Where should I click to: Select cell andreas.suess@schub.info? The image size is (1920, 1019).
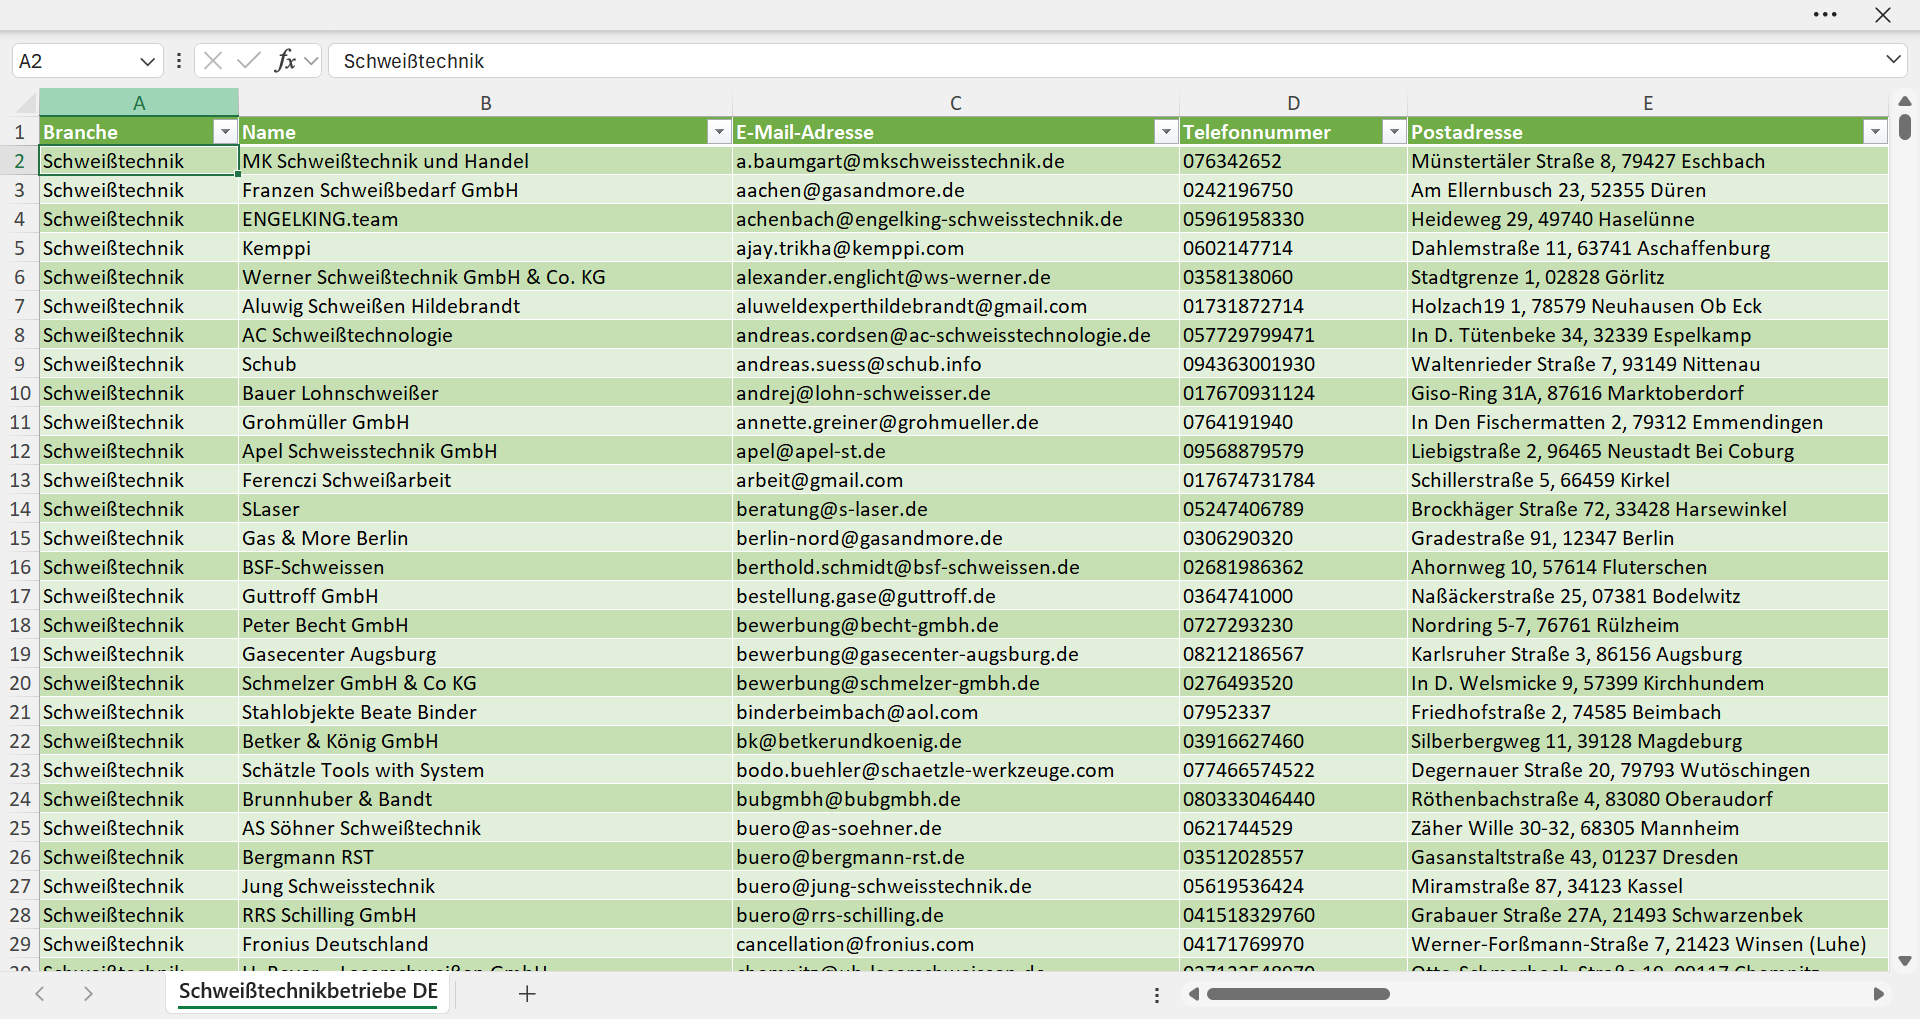pos(956,364)
